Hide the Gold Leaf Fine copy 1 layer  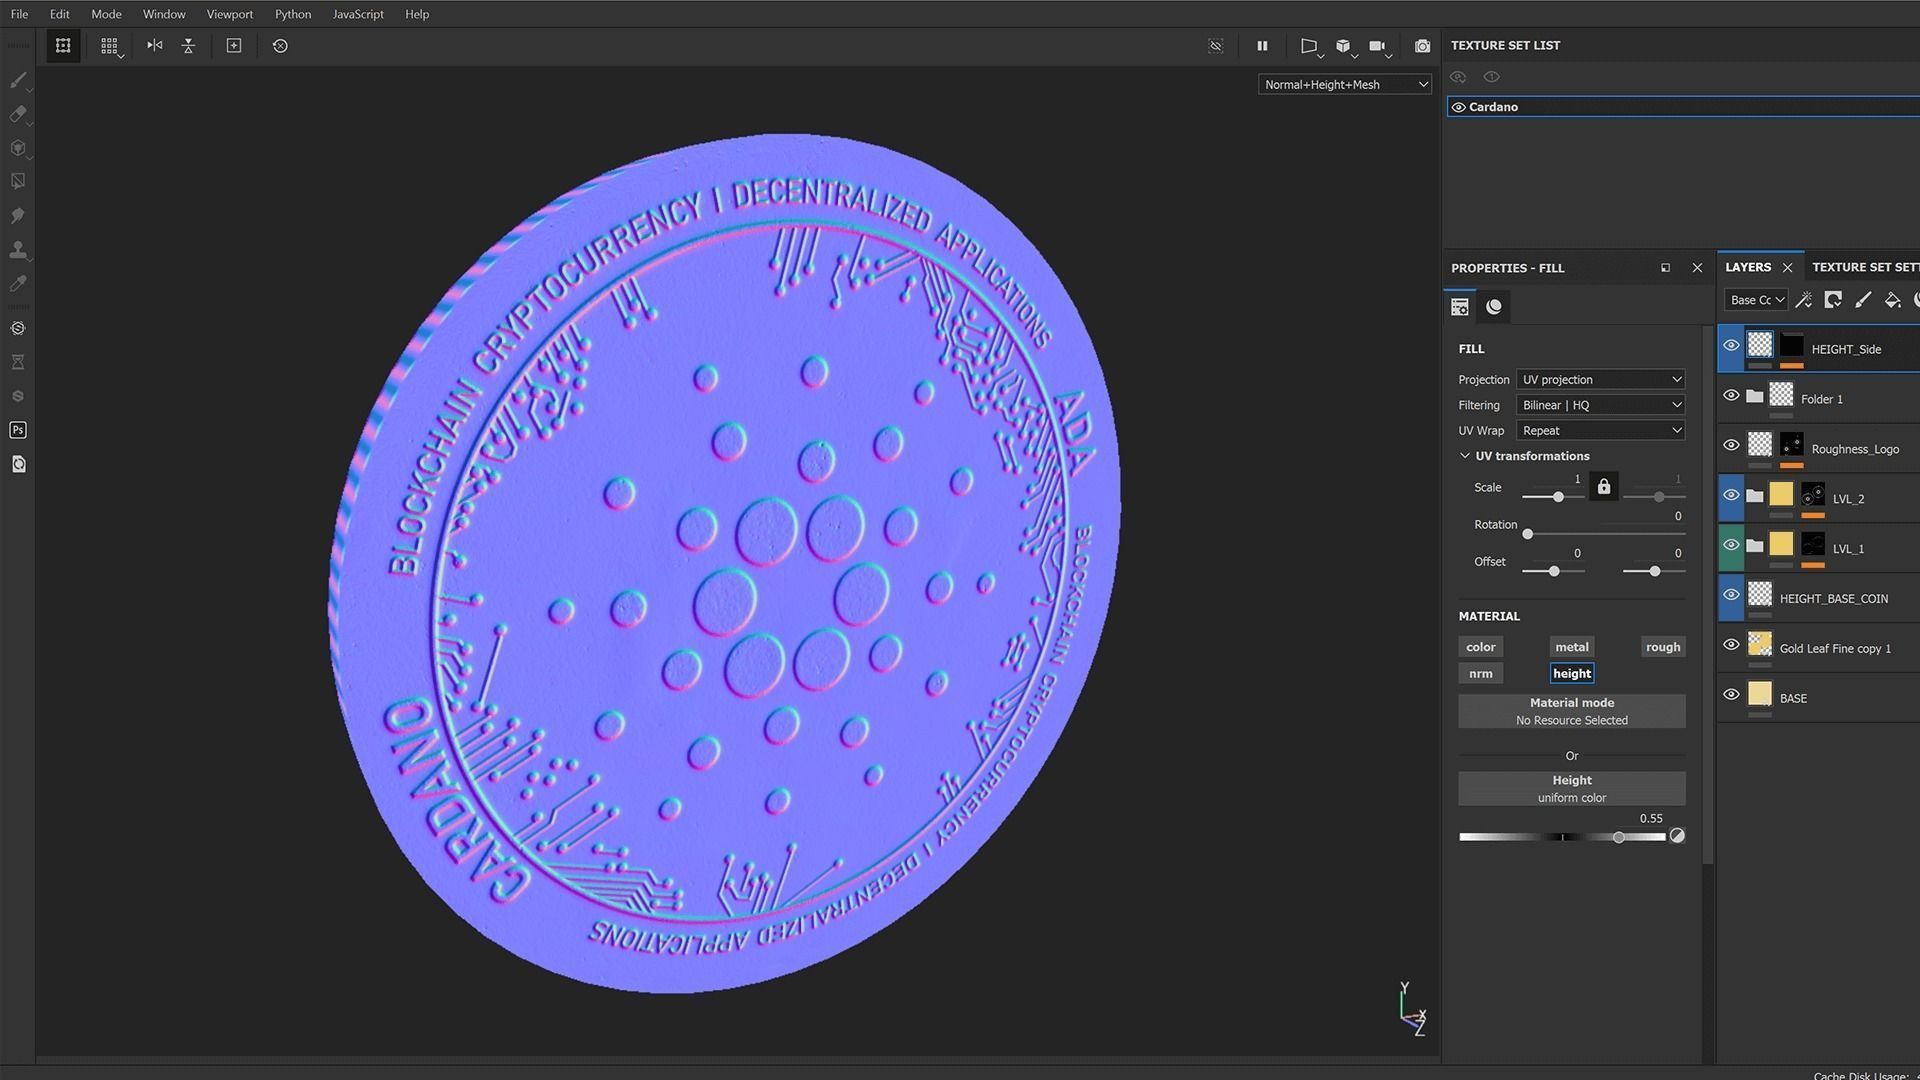[1731, 645]
